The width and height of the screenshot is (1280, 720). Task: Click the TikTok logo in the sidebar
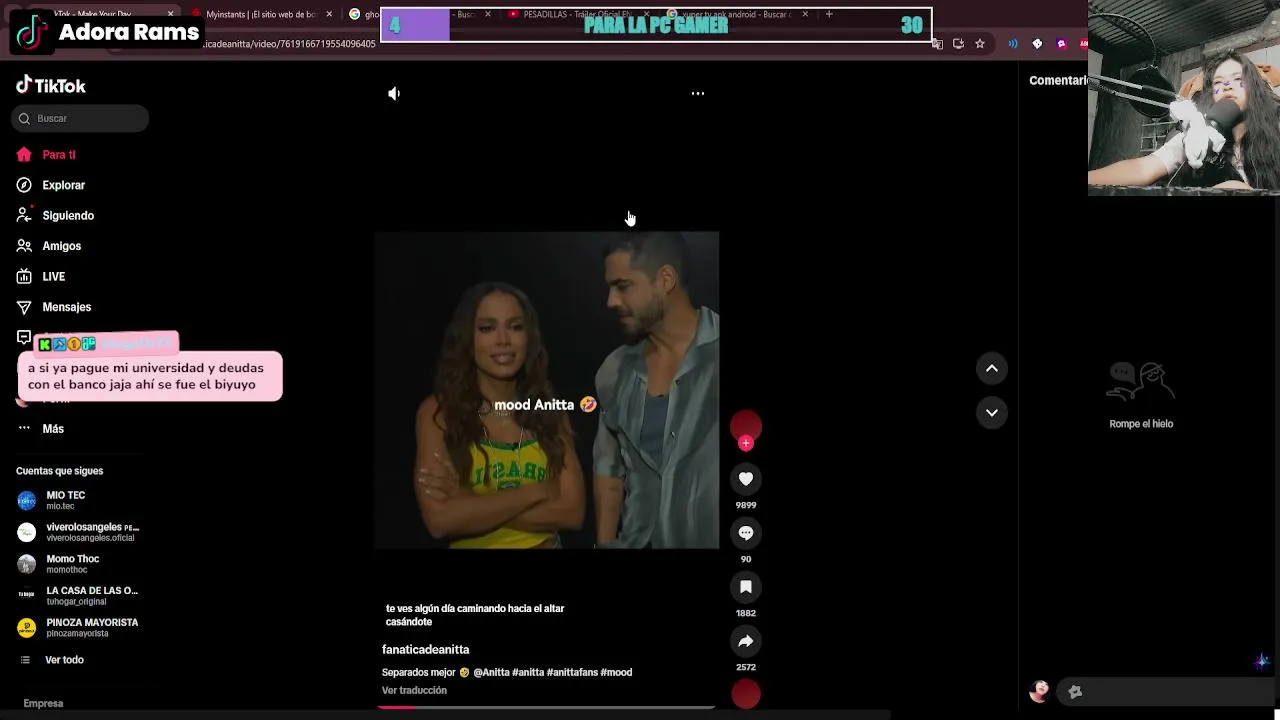(51, 85)
